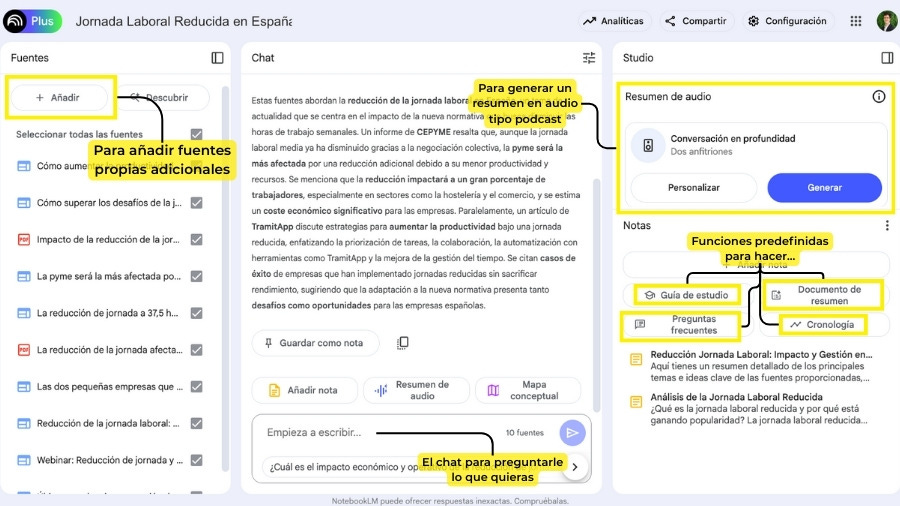Click document icon of Reducción de la jornada laboral source

pyautogui.click(x=24, y=423)
